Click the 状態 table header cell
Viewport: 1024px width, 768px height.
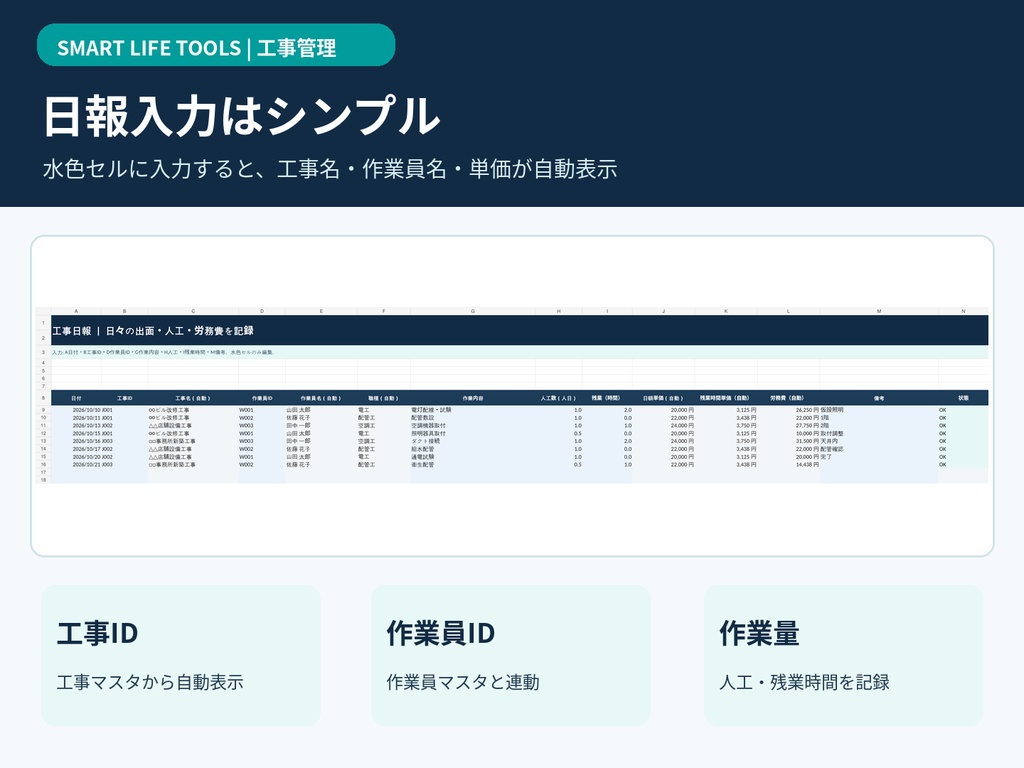[x=963, y=398]
